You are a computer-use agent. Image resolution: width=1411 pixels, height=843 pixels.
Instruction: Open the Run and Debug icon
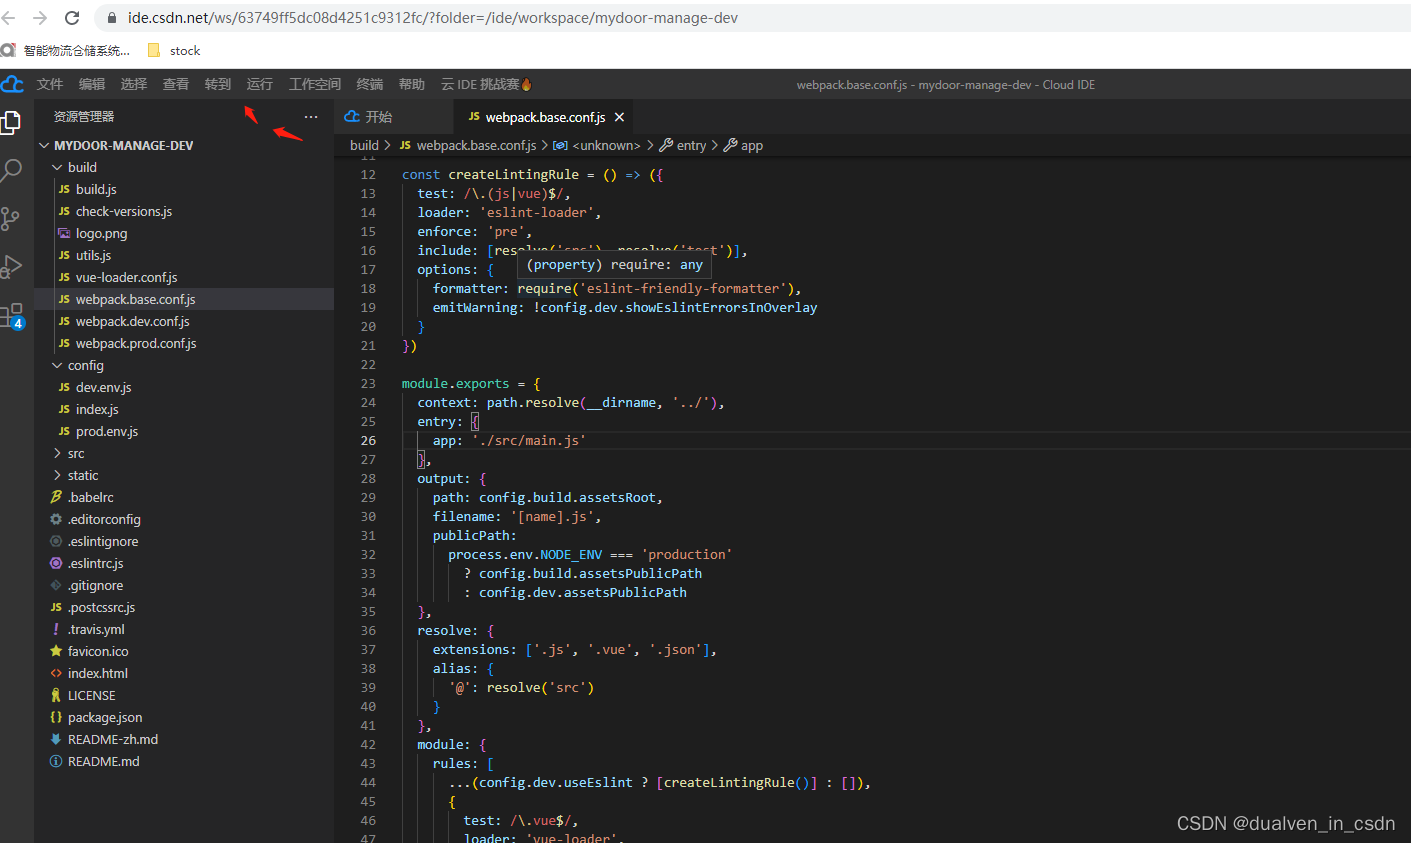coord(13,266)
